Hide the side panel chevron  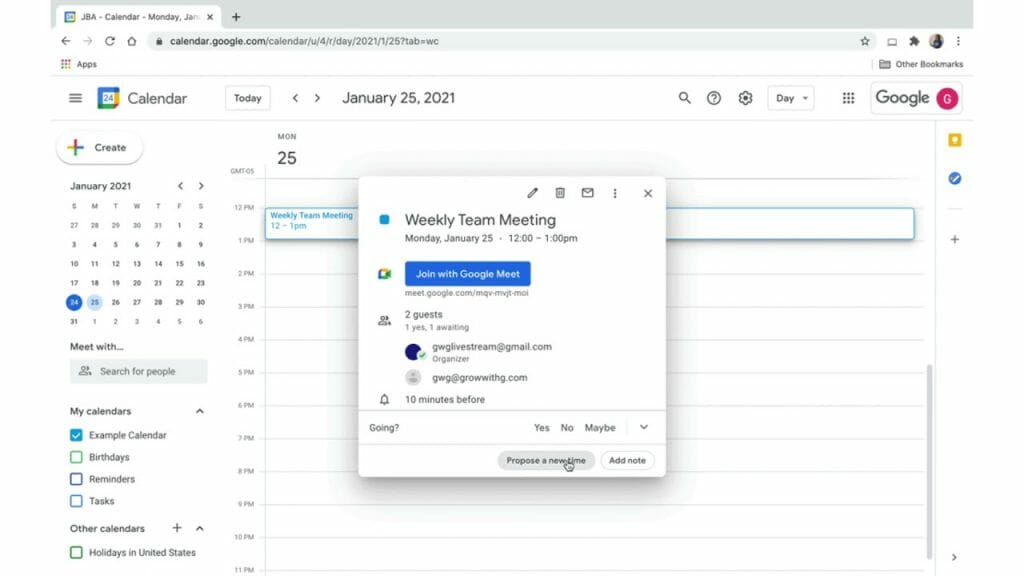pyautogui.click(x=954, y=557)
